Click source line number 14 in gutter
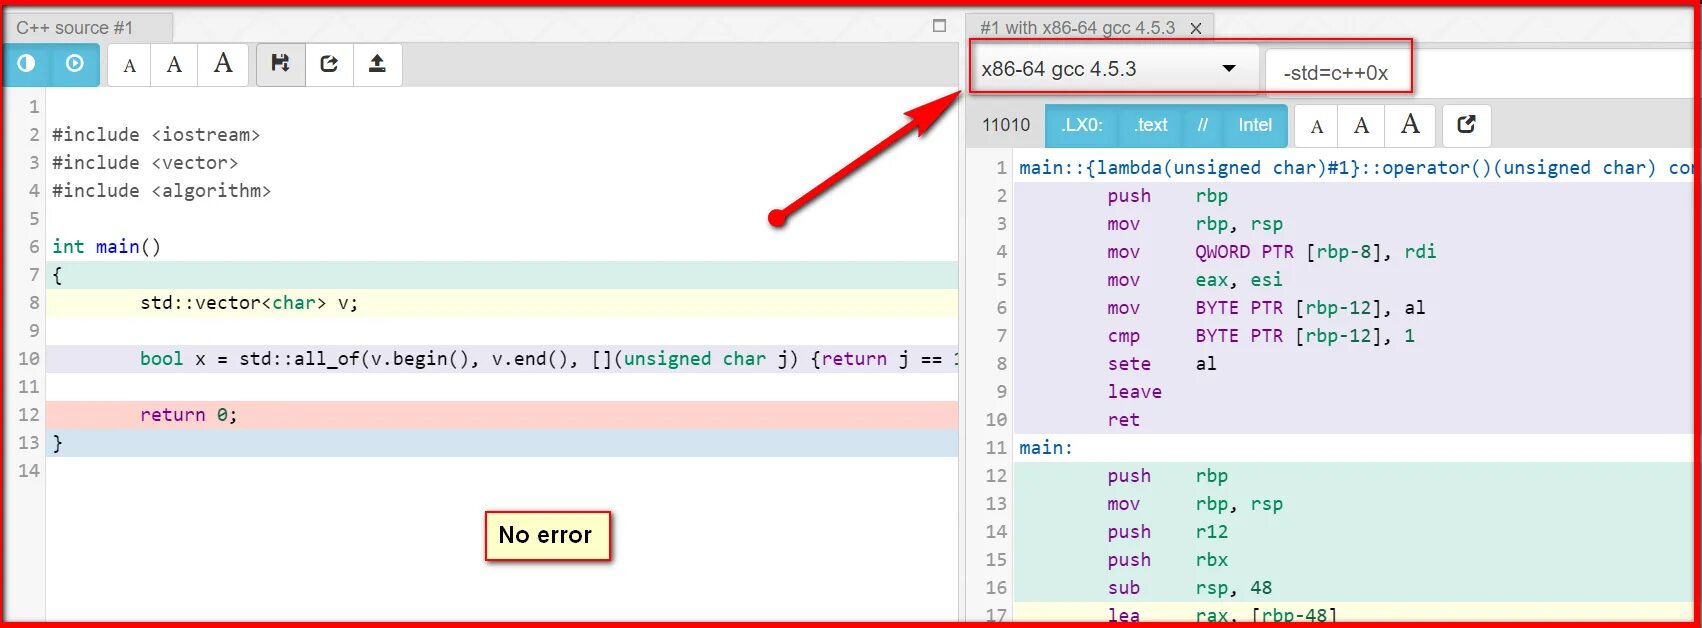This screenshot has width=1702, height=628. point(28,470)
